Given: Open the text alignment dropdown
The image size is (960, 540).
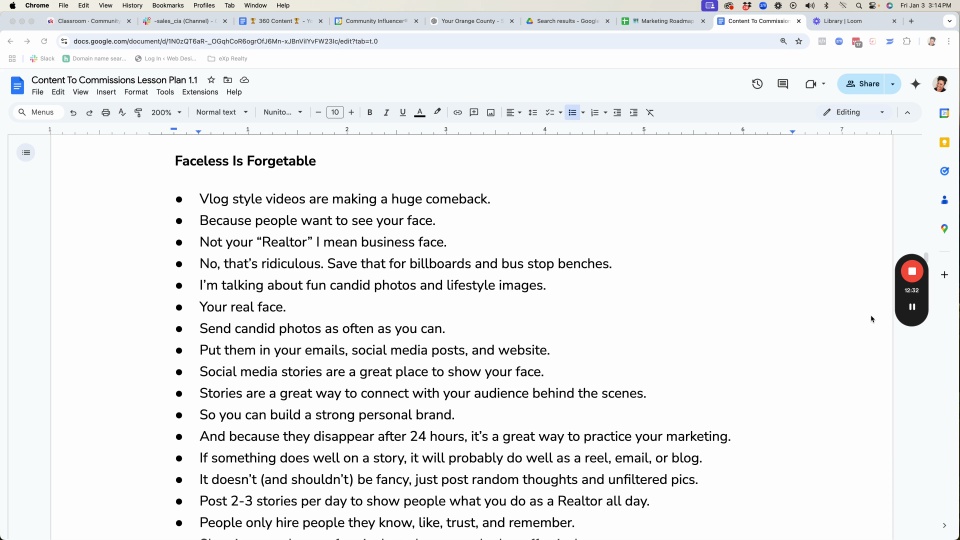Looking at the screenshot, I should pyautogui.click(x=514, y=113).
